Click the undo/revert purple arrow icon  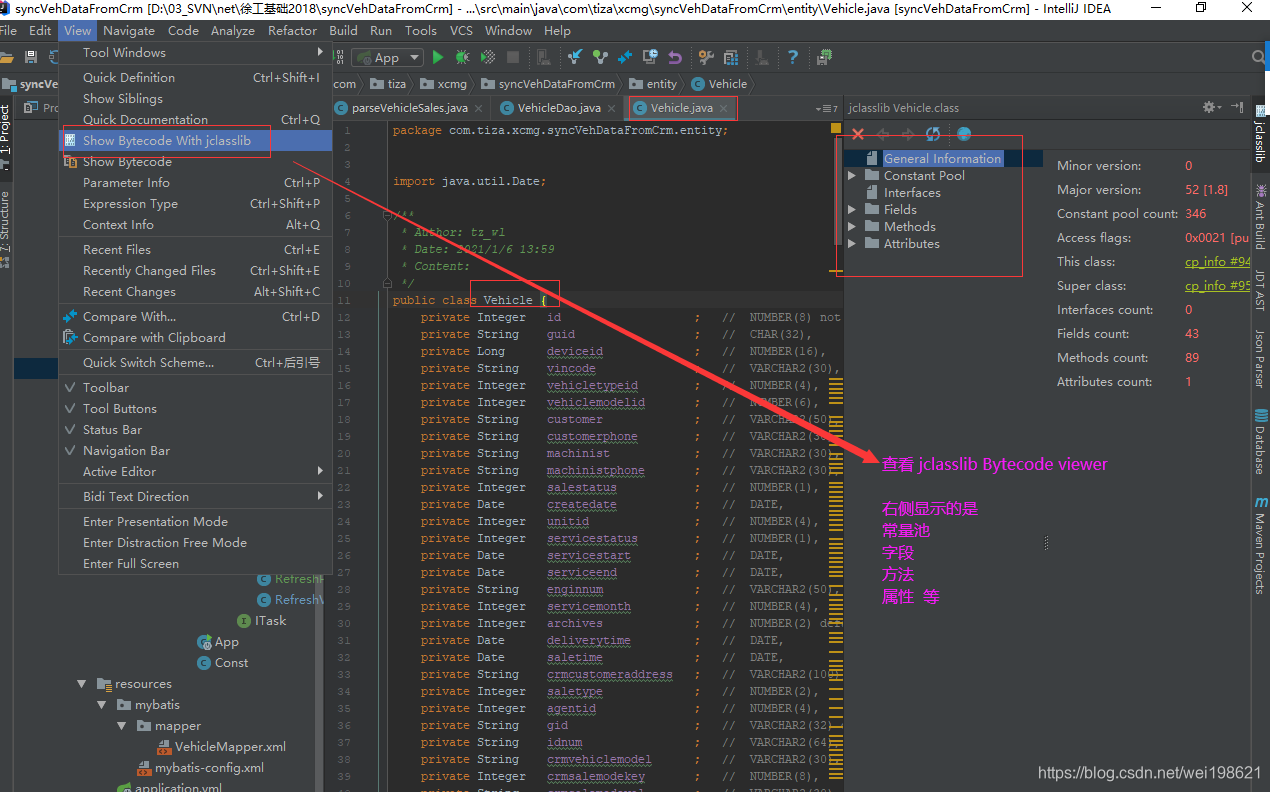(675, 57)
